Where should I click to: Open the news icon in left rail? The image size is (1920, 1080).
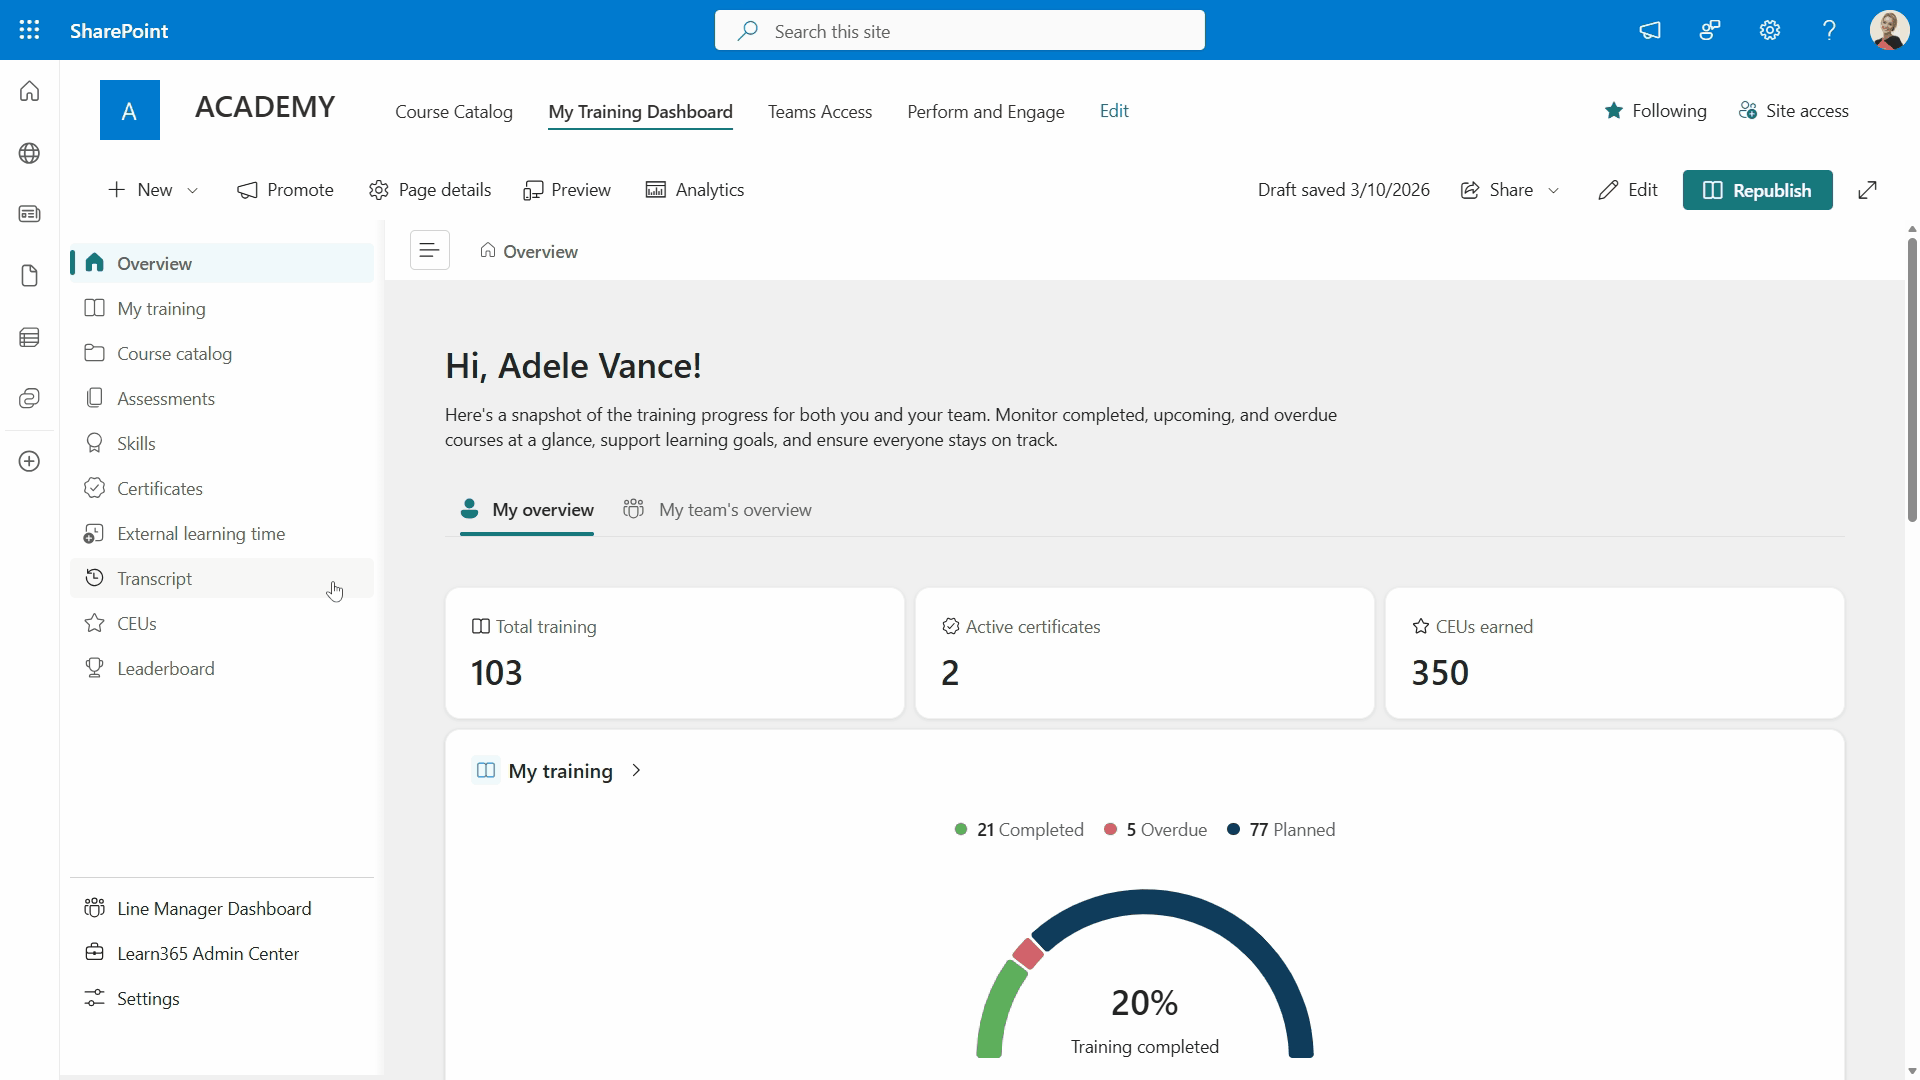(x=30, y=214)
